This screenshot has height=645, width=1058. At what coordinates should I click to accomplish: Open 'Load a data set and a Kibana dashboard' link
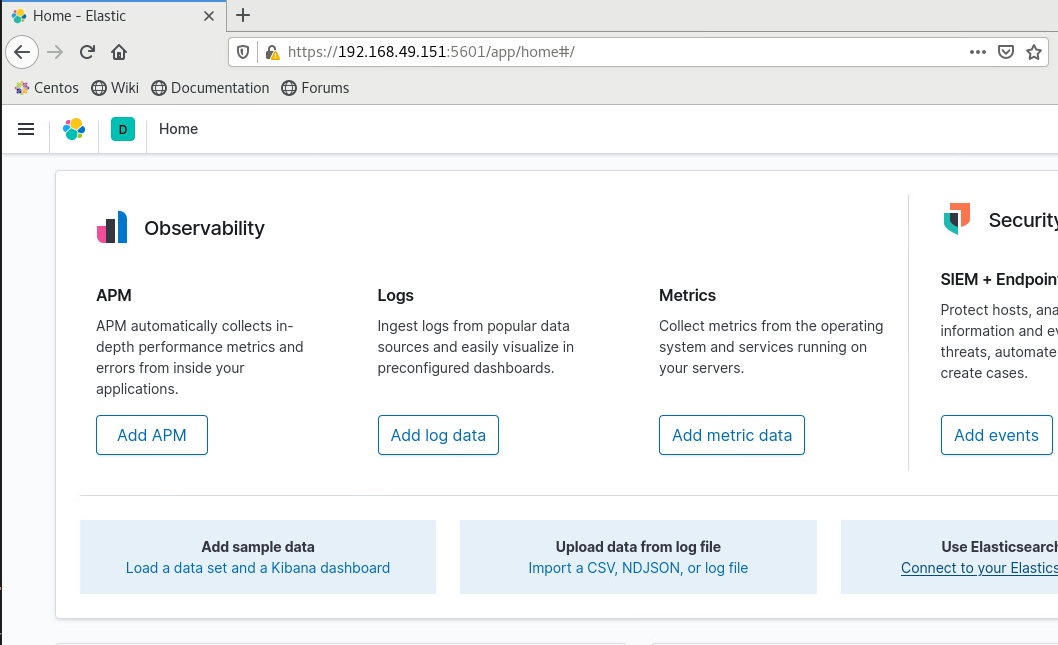click(x=258, y=568)
